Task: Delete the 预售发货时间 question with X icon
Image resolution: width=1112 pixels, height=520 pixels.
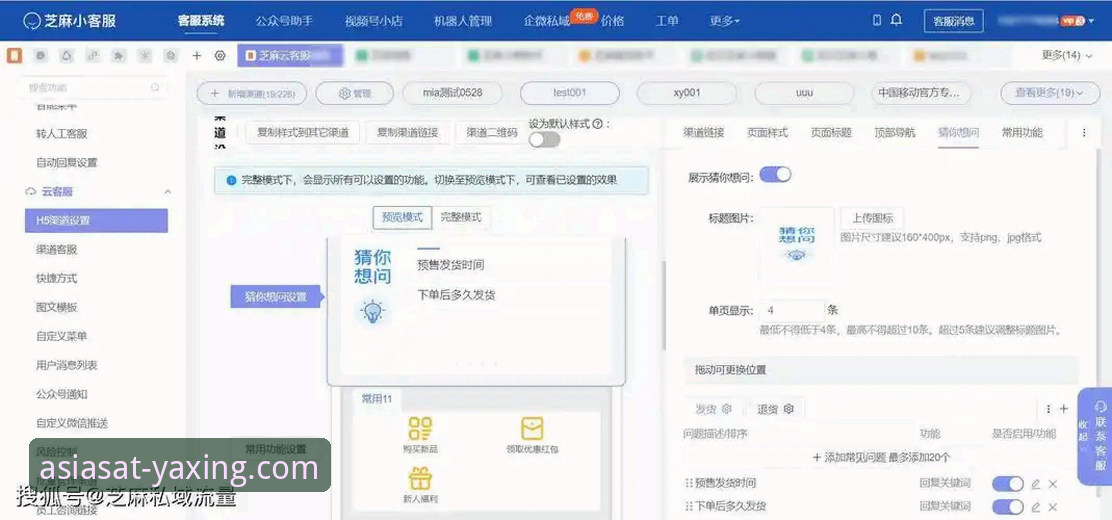Action: tap(1052, 484)
